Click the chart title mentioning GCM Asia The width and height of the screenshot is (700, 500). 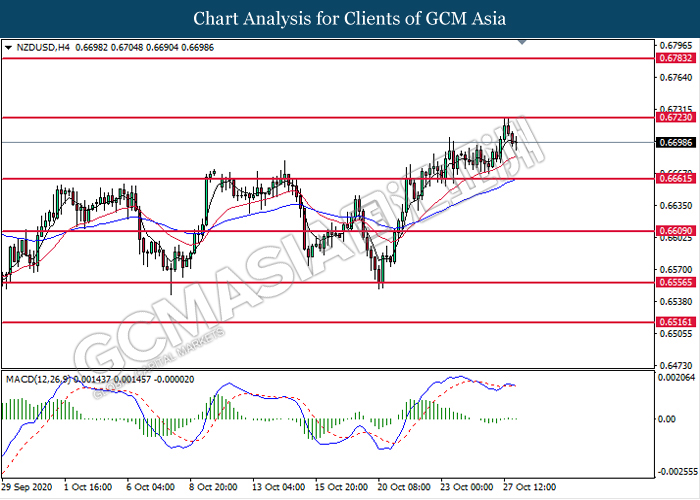click(x=349, y=19)
